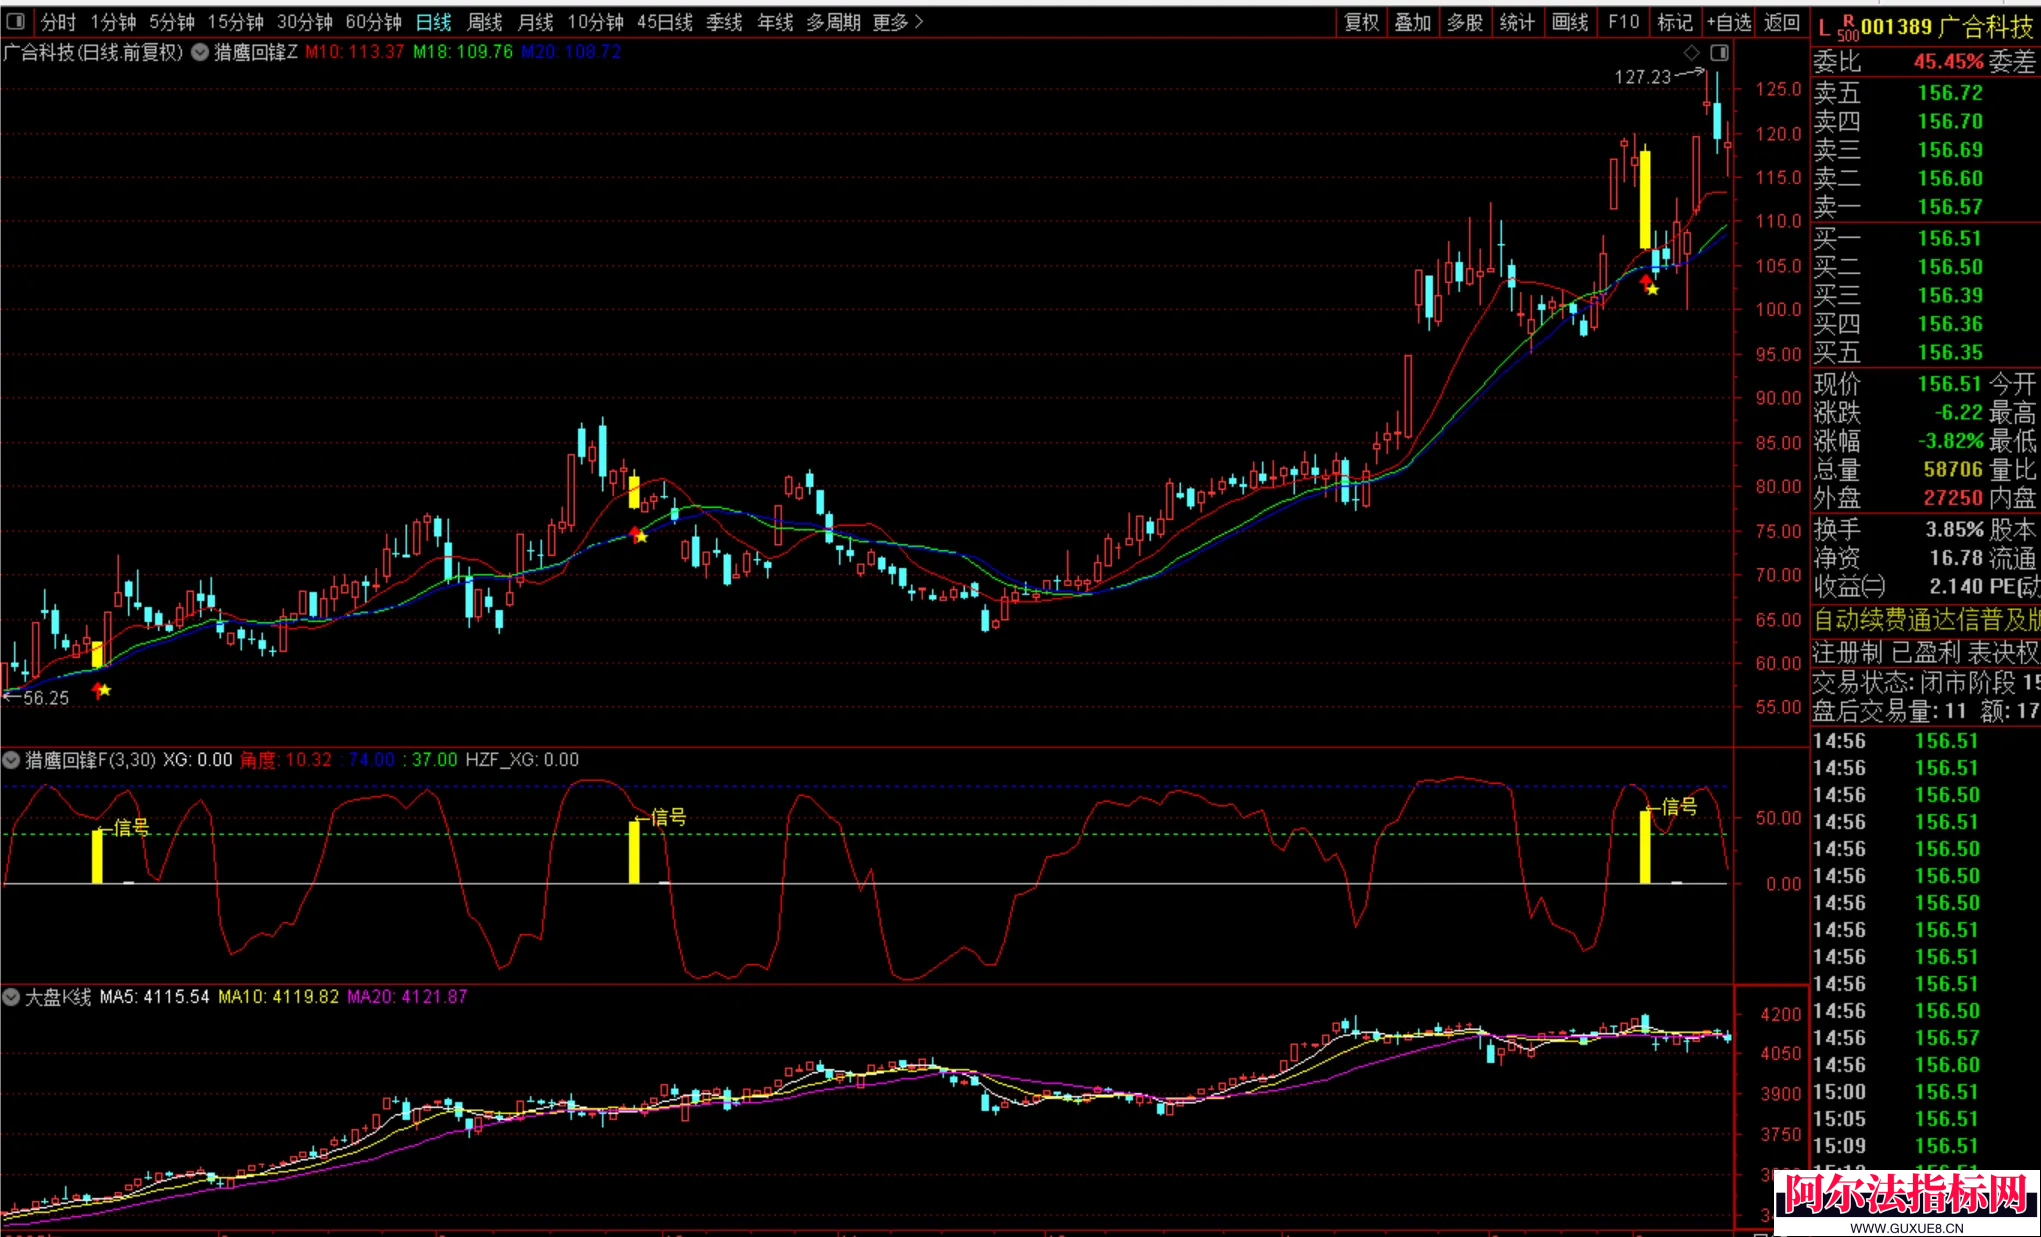Click the 127.23 high price label
The image size is (2041, 1237).
(x=1642, y=77)
